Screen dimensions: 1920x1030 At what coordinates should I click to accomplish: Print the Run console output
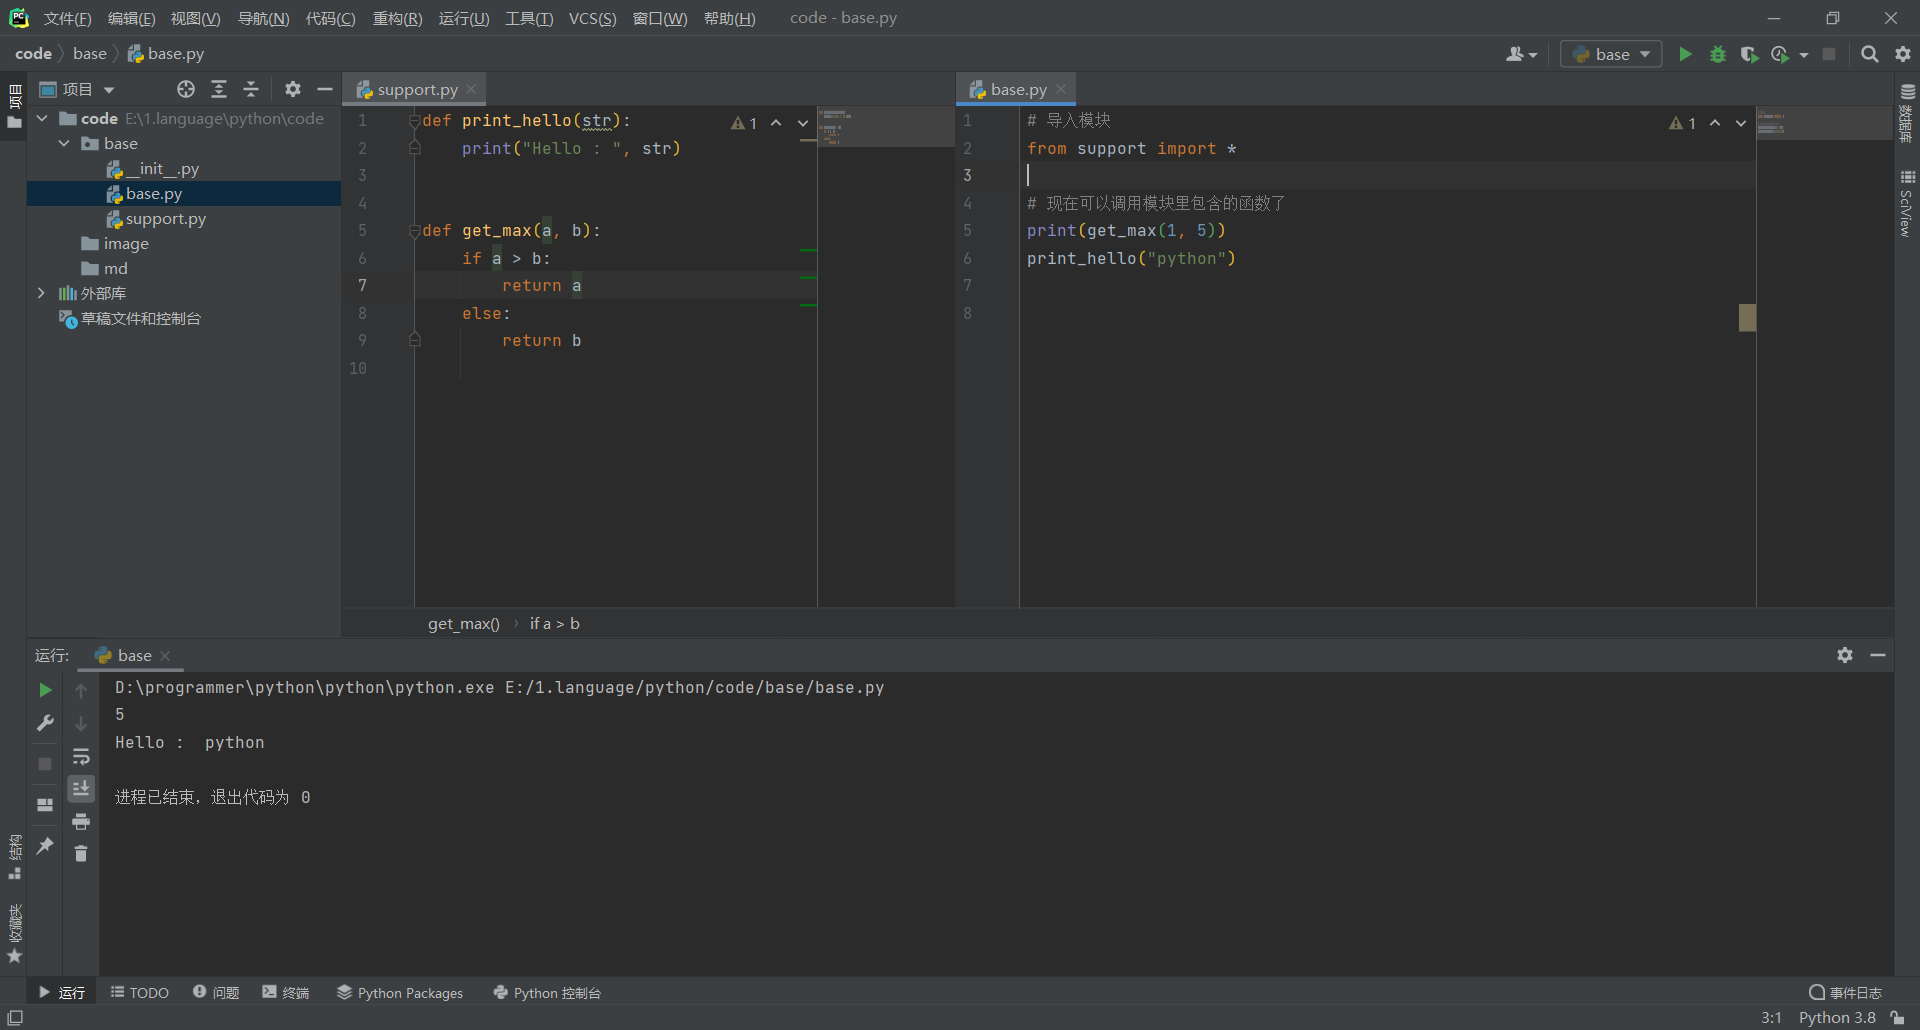pos(81,822)
